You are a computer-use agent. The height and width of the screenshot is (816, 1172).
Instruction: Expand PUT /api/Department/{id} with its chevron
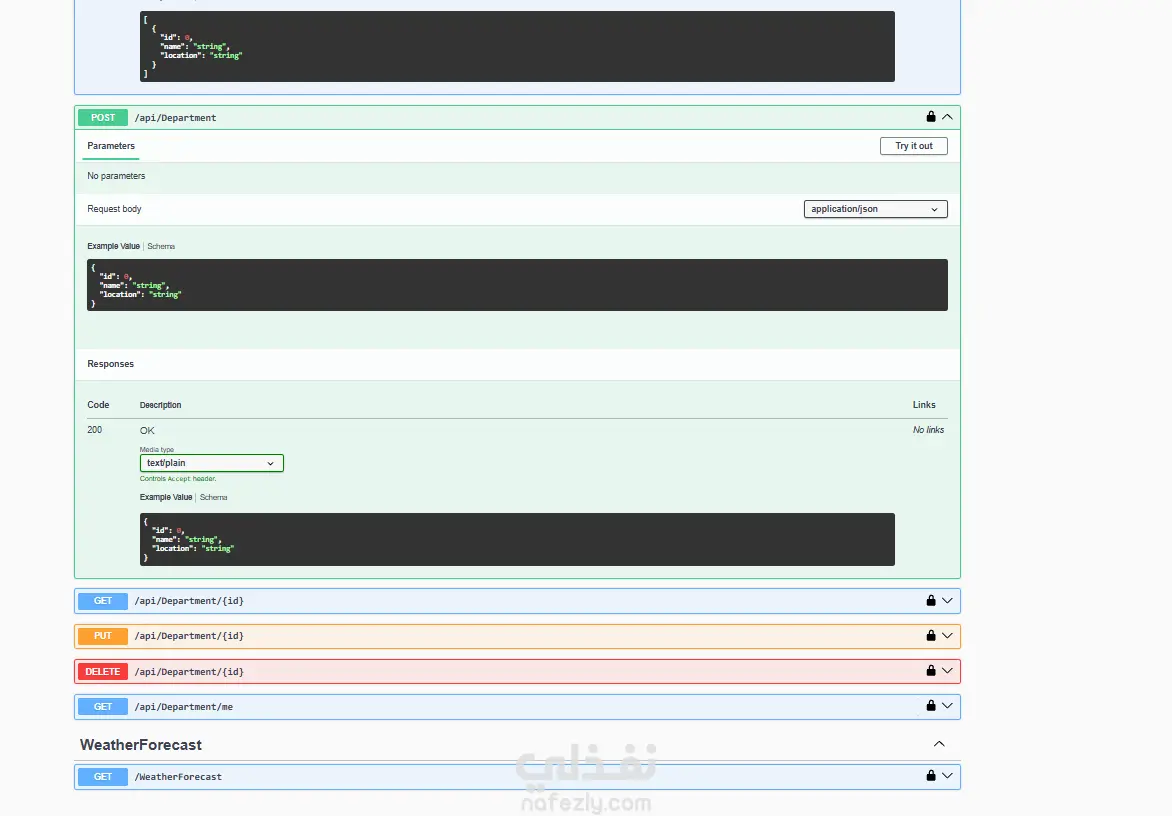coord(947,635)
